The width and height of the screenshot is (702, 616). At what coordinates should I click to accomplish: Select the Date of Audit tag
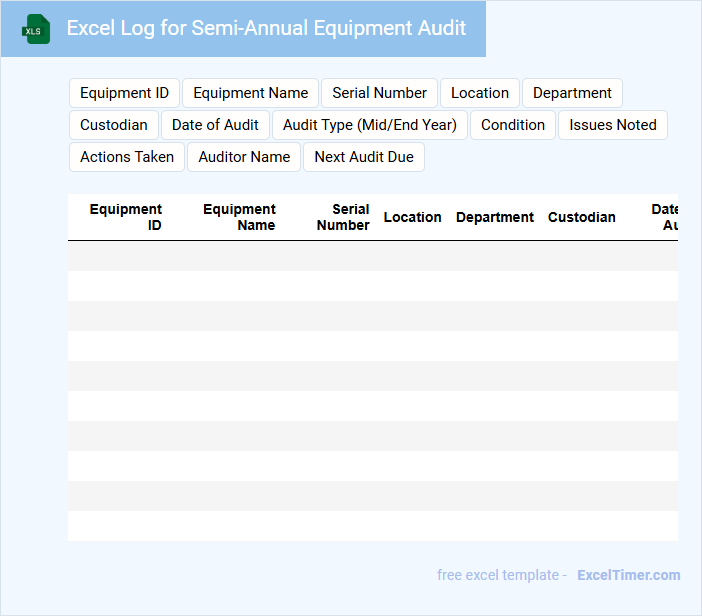point(215,125)
